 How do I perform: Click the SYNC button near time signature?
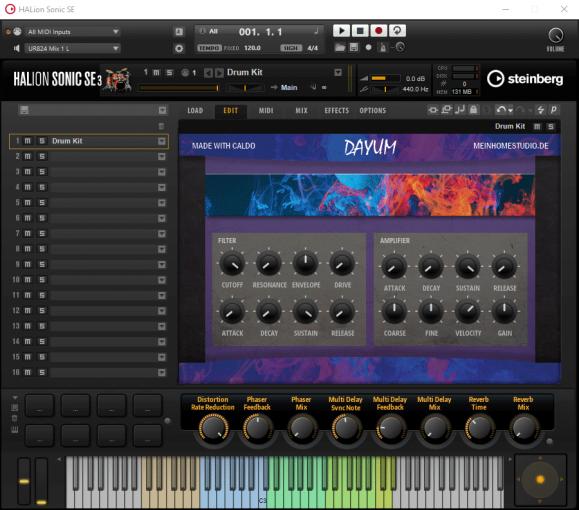coord(291,48)
